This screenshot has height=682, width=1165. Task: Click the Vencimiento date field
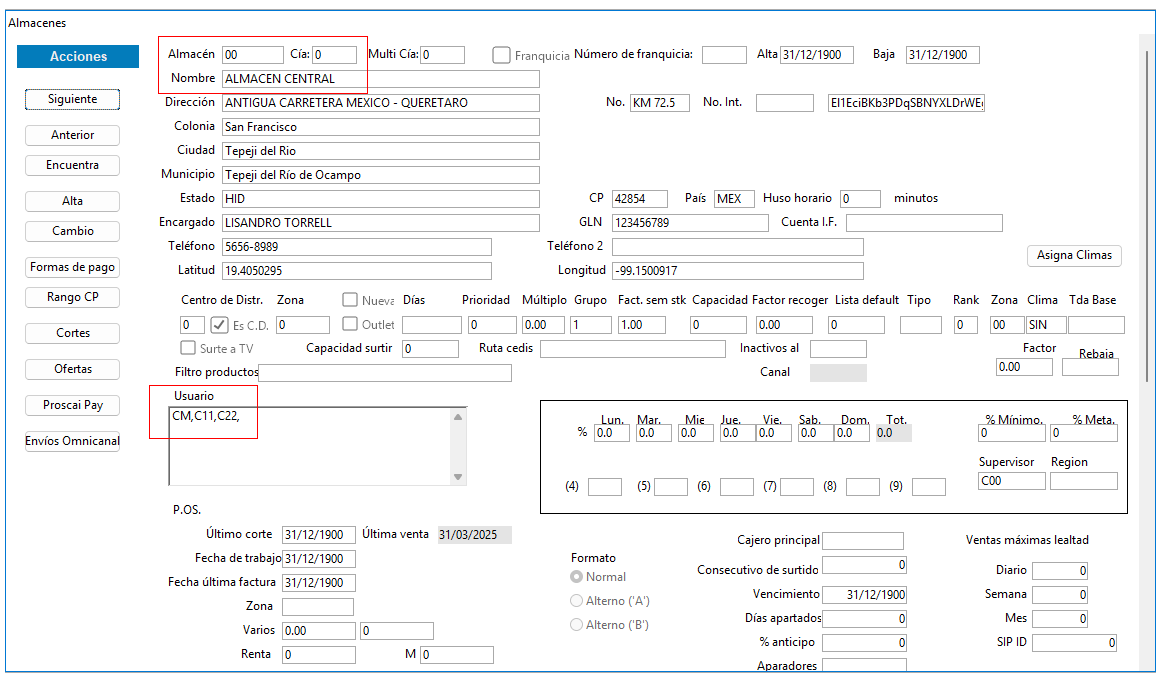pyautogui.click(x=865, y=594)
